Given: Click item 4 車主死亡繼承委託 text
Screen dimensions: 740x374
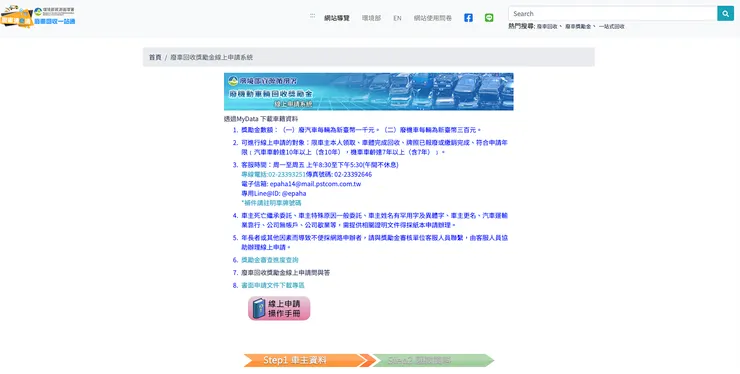Looking at the screenshot, I should 375,220.
